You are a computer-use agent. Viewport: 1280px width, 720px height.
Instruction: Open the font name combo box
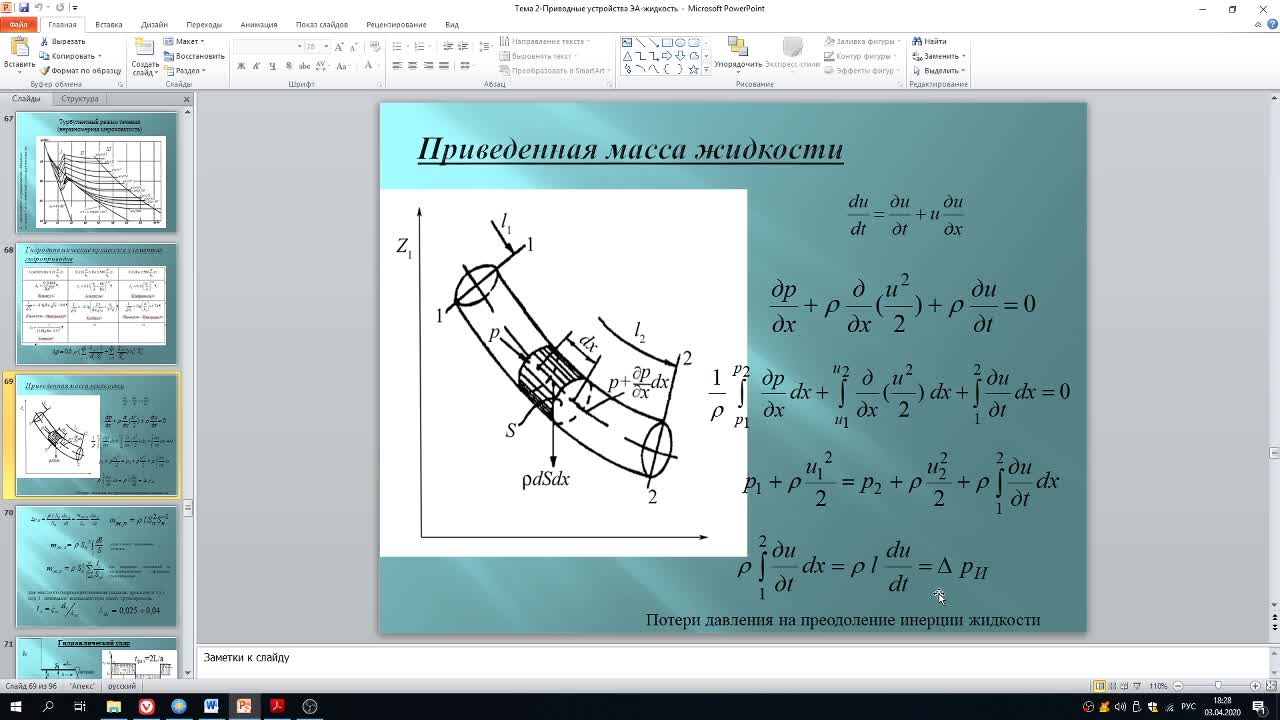click(267, 46)
